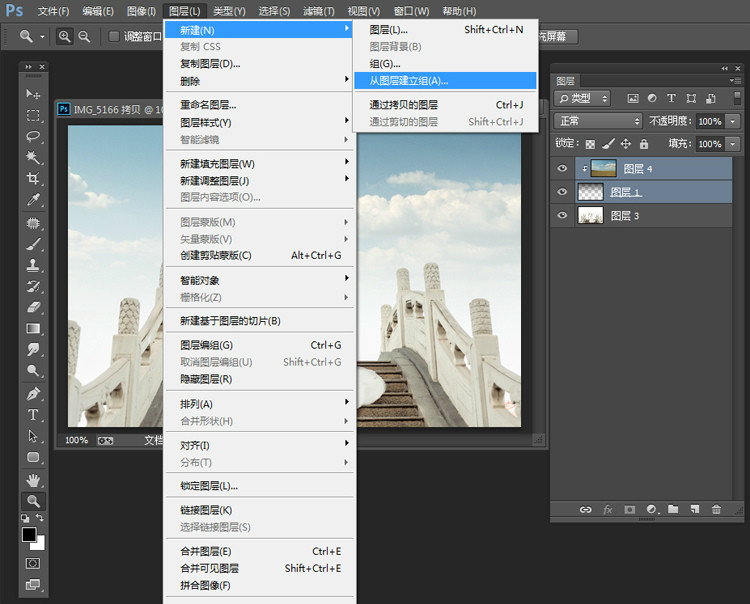Toggle the lock transparent pixels button

point(590,144)
